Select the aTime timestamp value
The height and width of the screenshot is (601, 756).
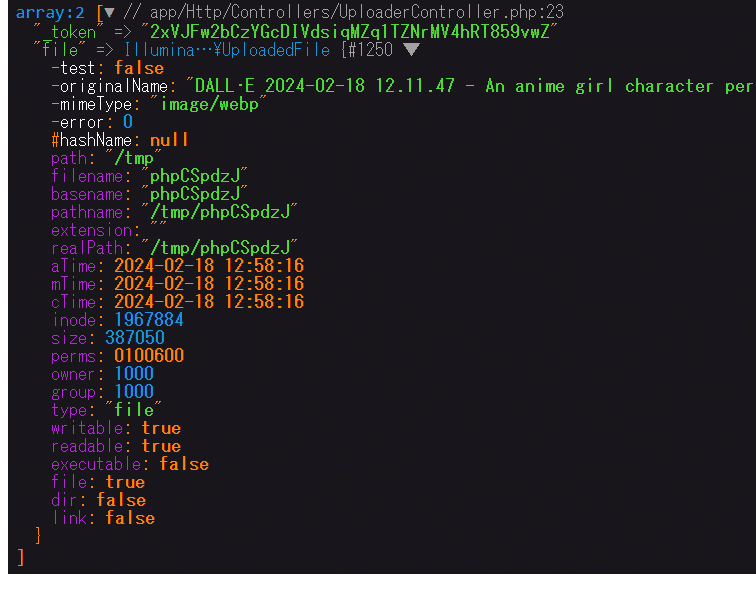[x=209, y=266]
